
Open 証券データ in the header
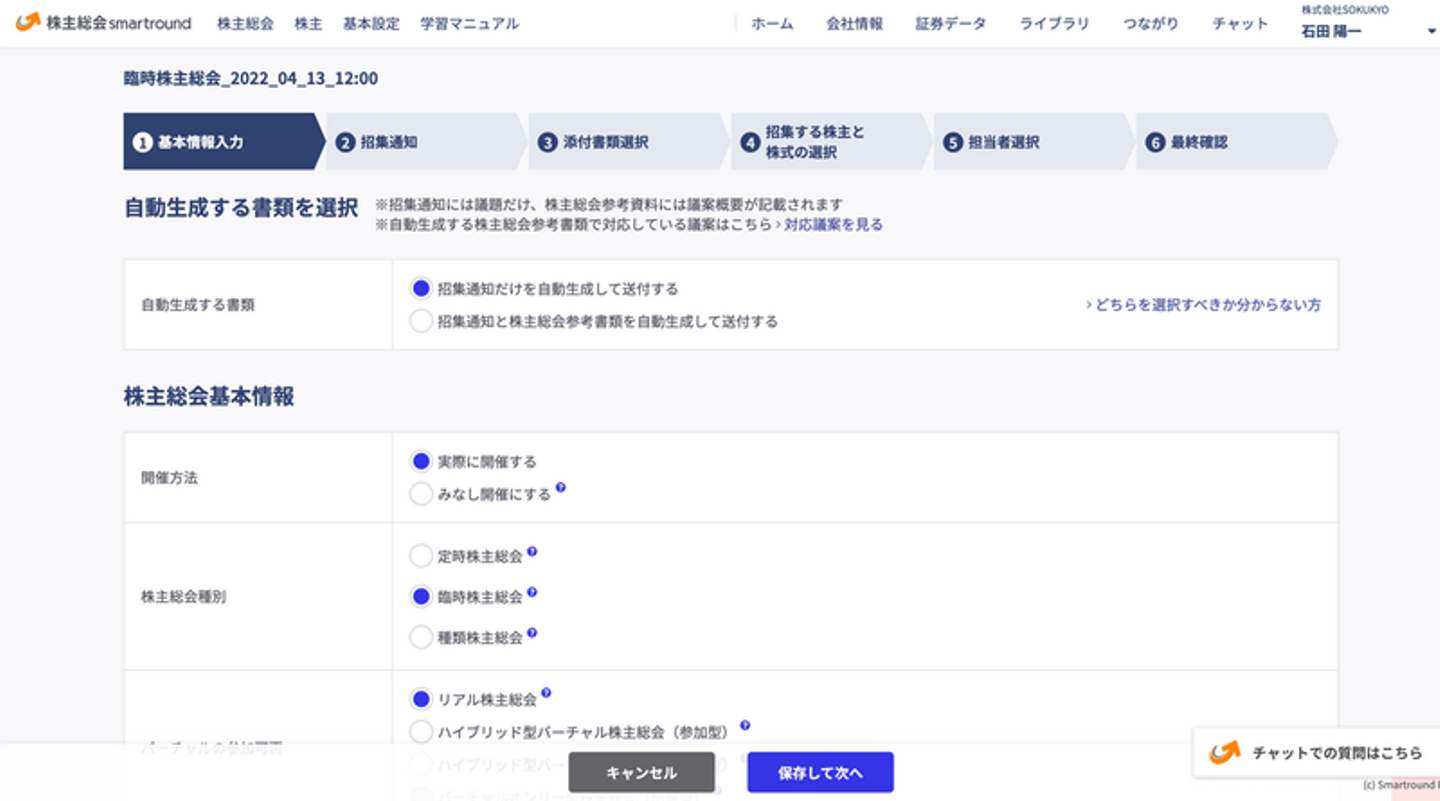click(951, 24)
